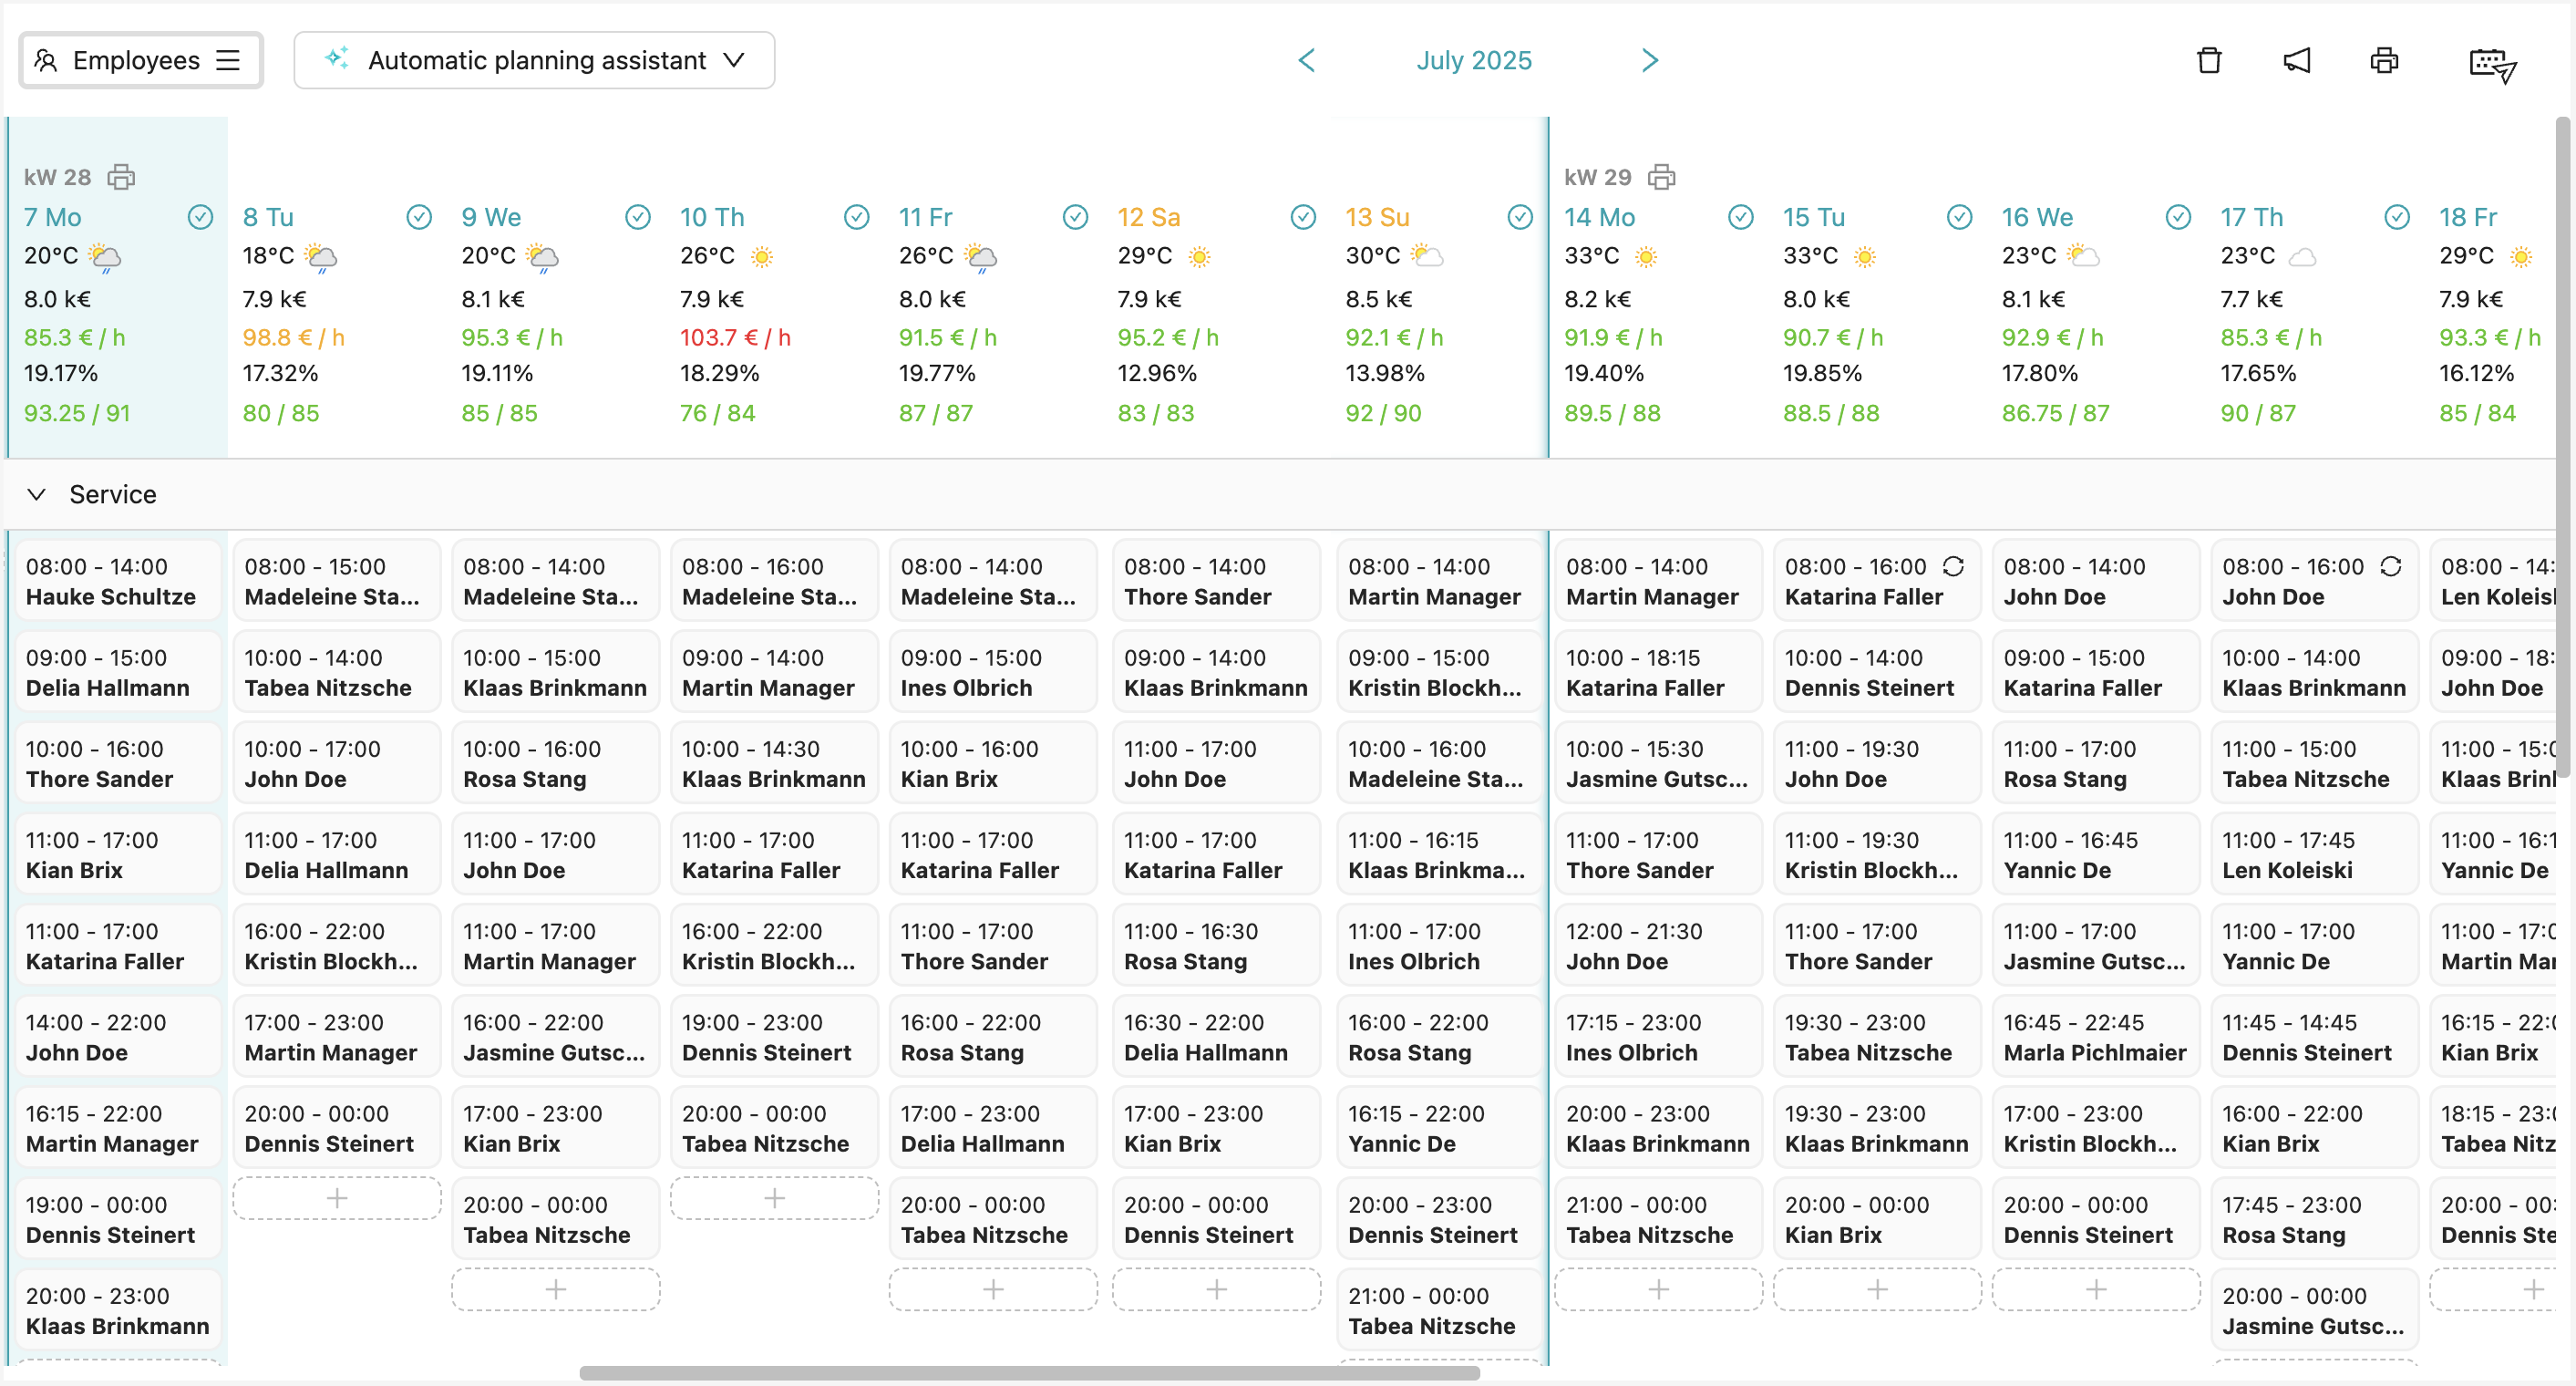
Task: Click recurring icon on Katarina Faller 08:00 shift
Action: pos(1953,567)
